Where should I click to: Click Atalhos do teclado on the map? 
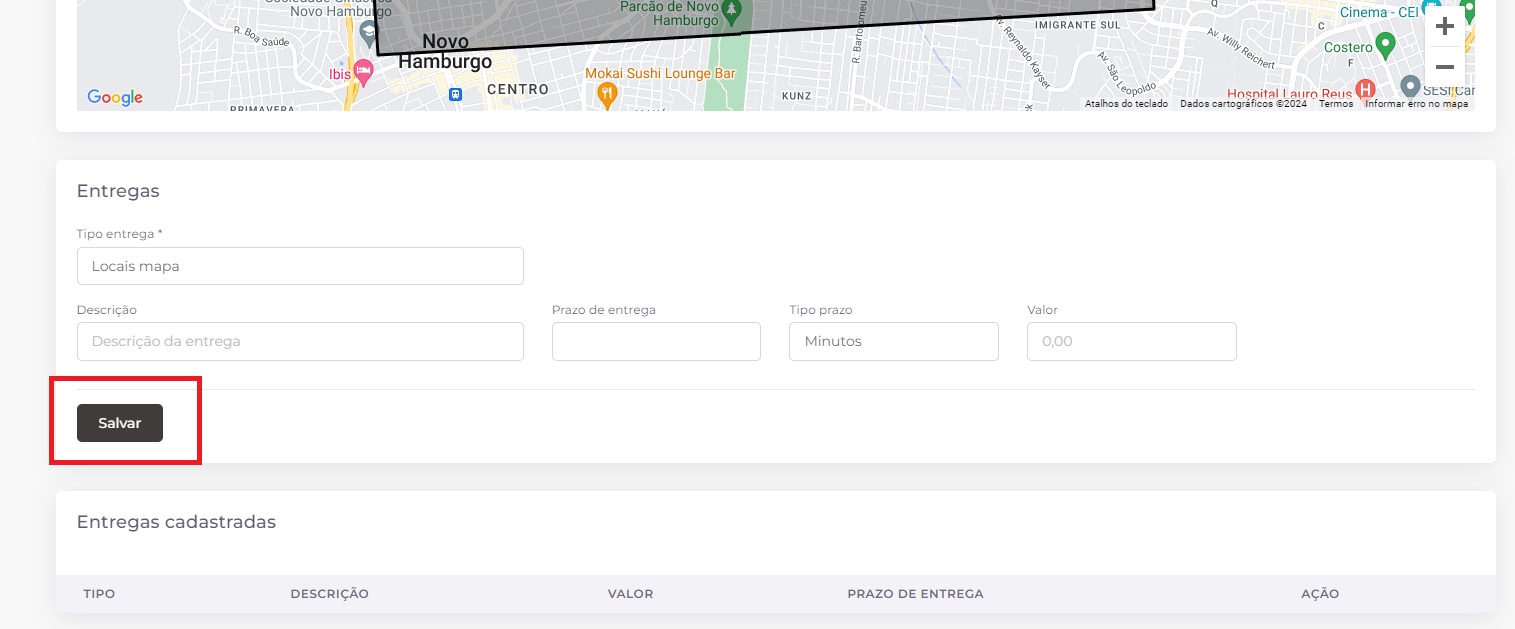point(1126,104)
